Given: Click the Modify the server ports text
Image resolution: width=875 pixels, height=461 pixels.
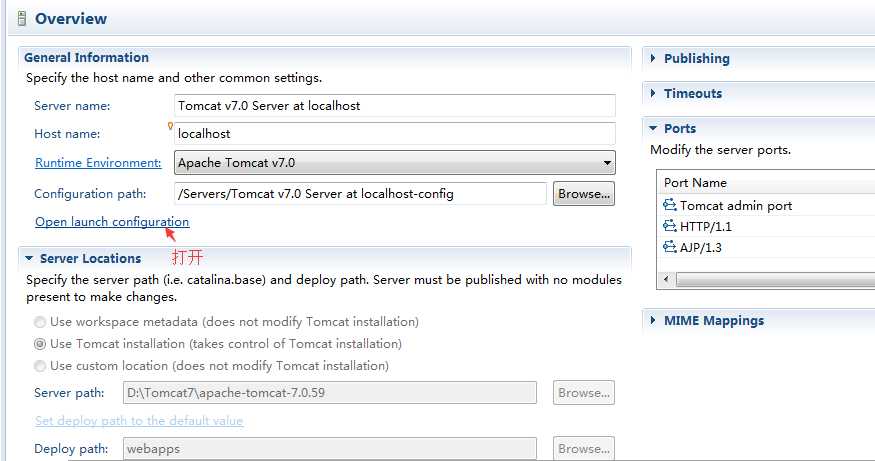Looking at the screenshot, I should (720, 150).
